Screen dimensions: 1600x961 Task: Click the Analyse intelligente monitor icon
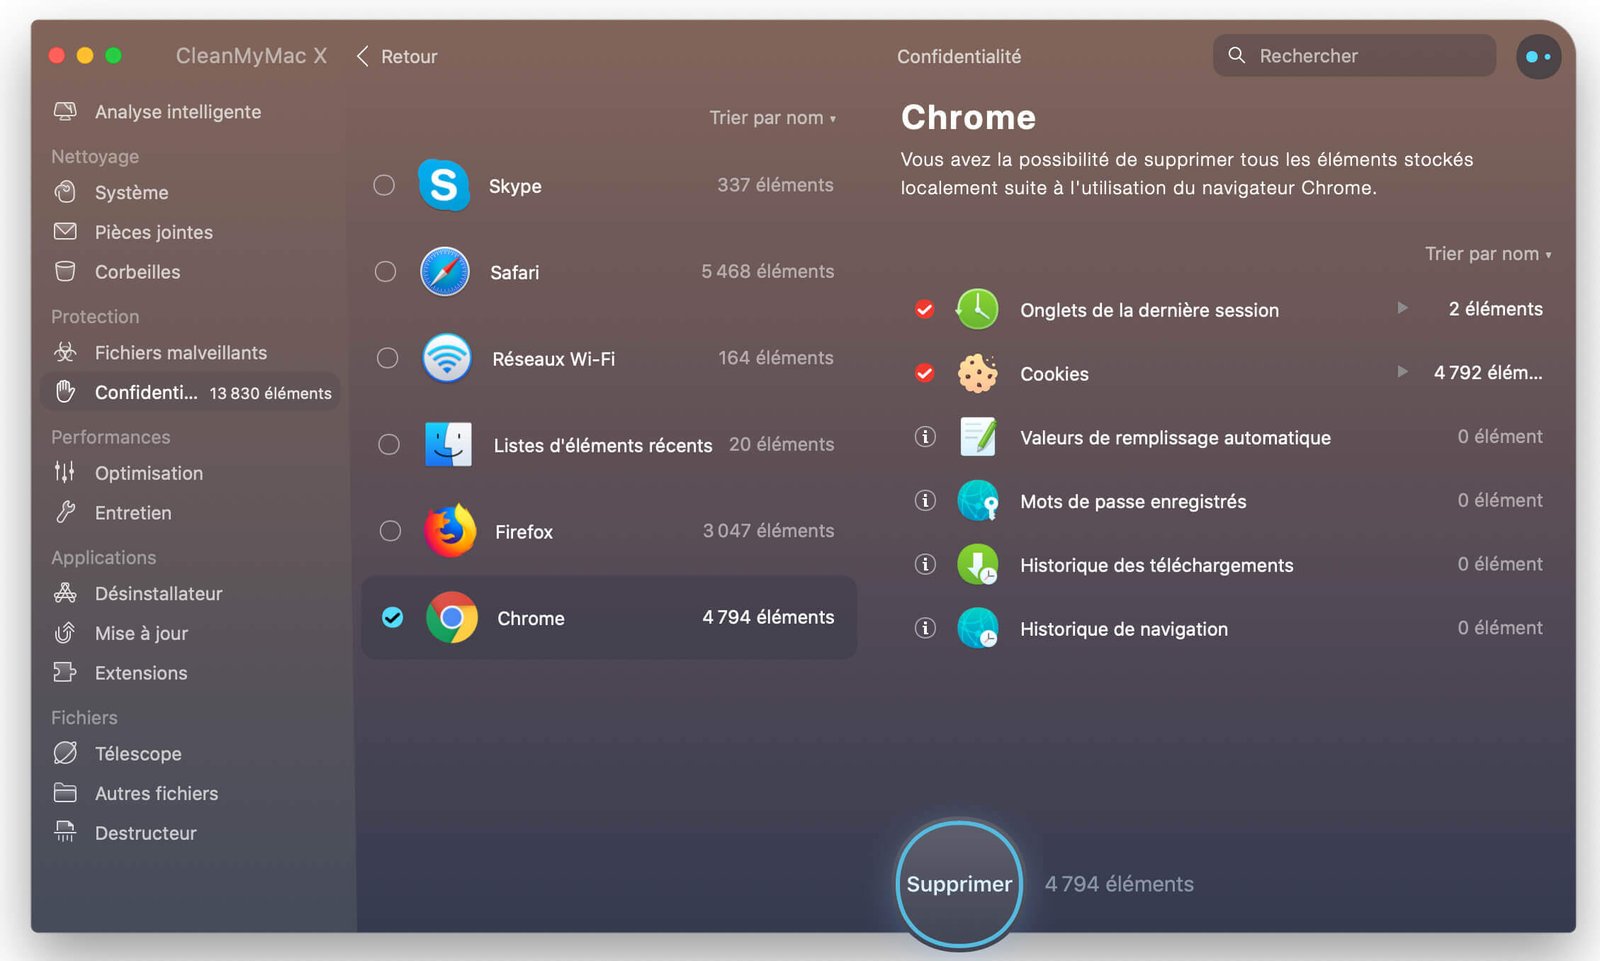point(65,111)
